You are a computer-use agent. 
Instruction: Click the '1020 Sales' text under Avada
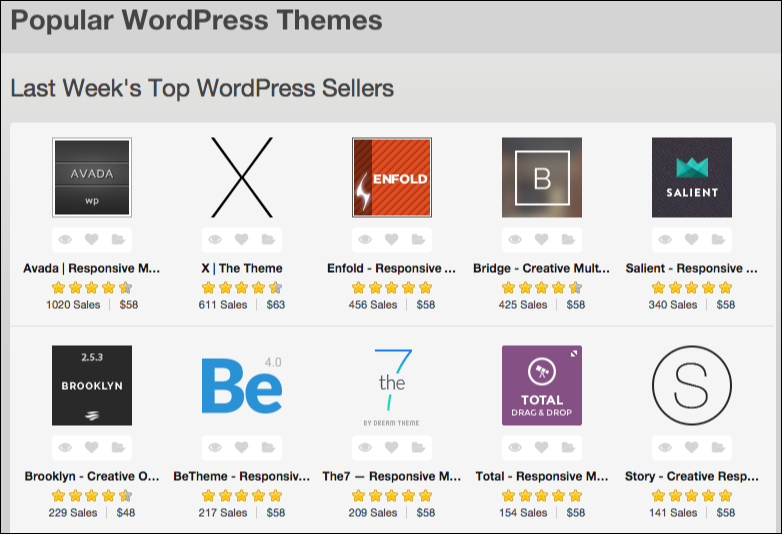73,305
